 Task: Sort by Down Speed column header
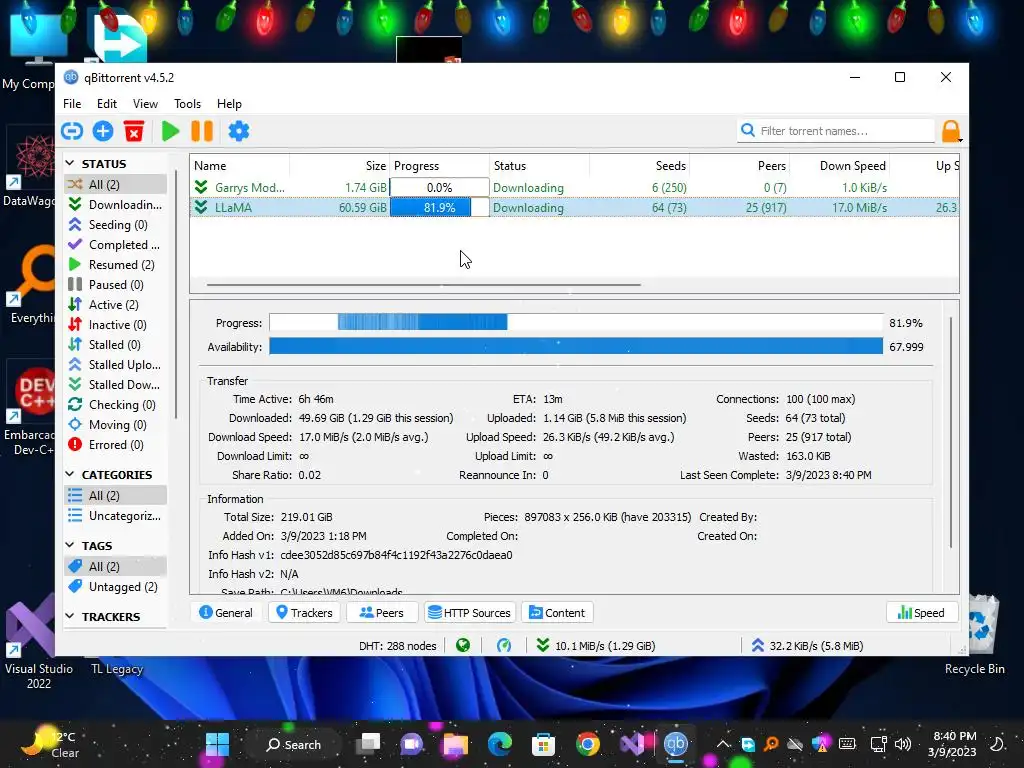840,166
